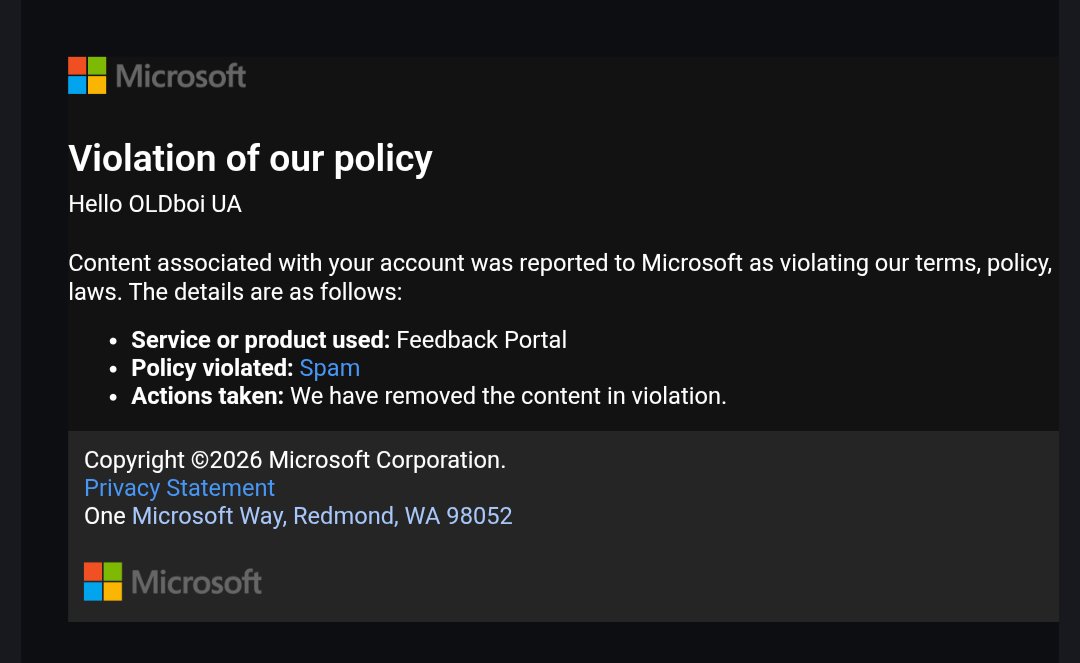Viewport: 1080px width, 663px height.
Task: Open the Spam policy link
Action: [x=329, y=368]
